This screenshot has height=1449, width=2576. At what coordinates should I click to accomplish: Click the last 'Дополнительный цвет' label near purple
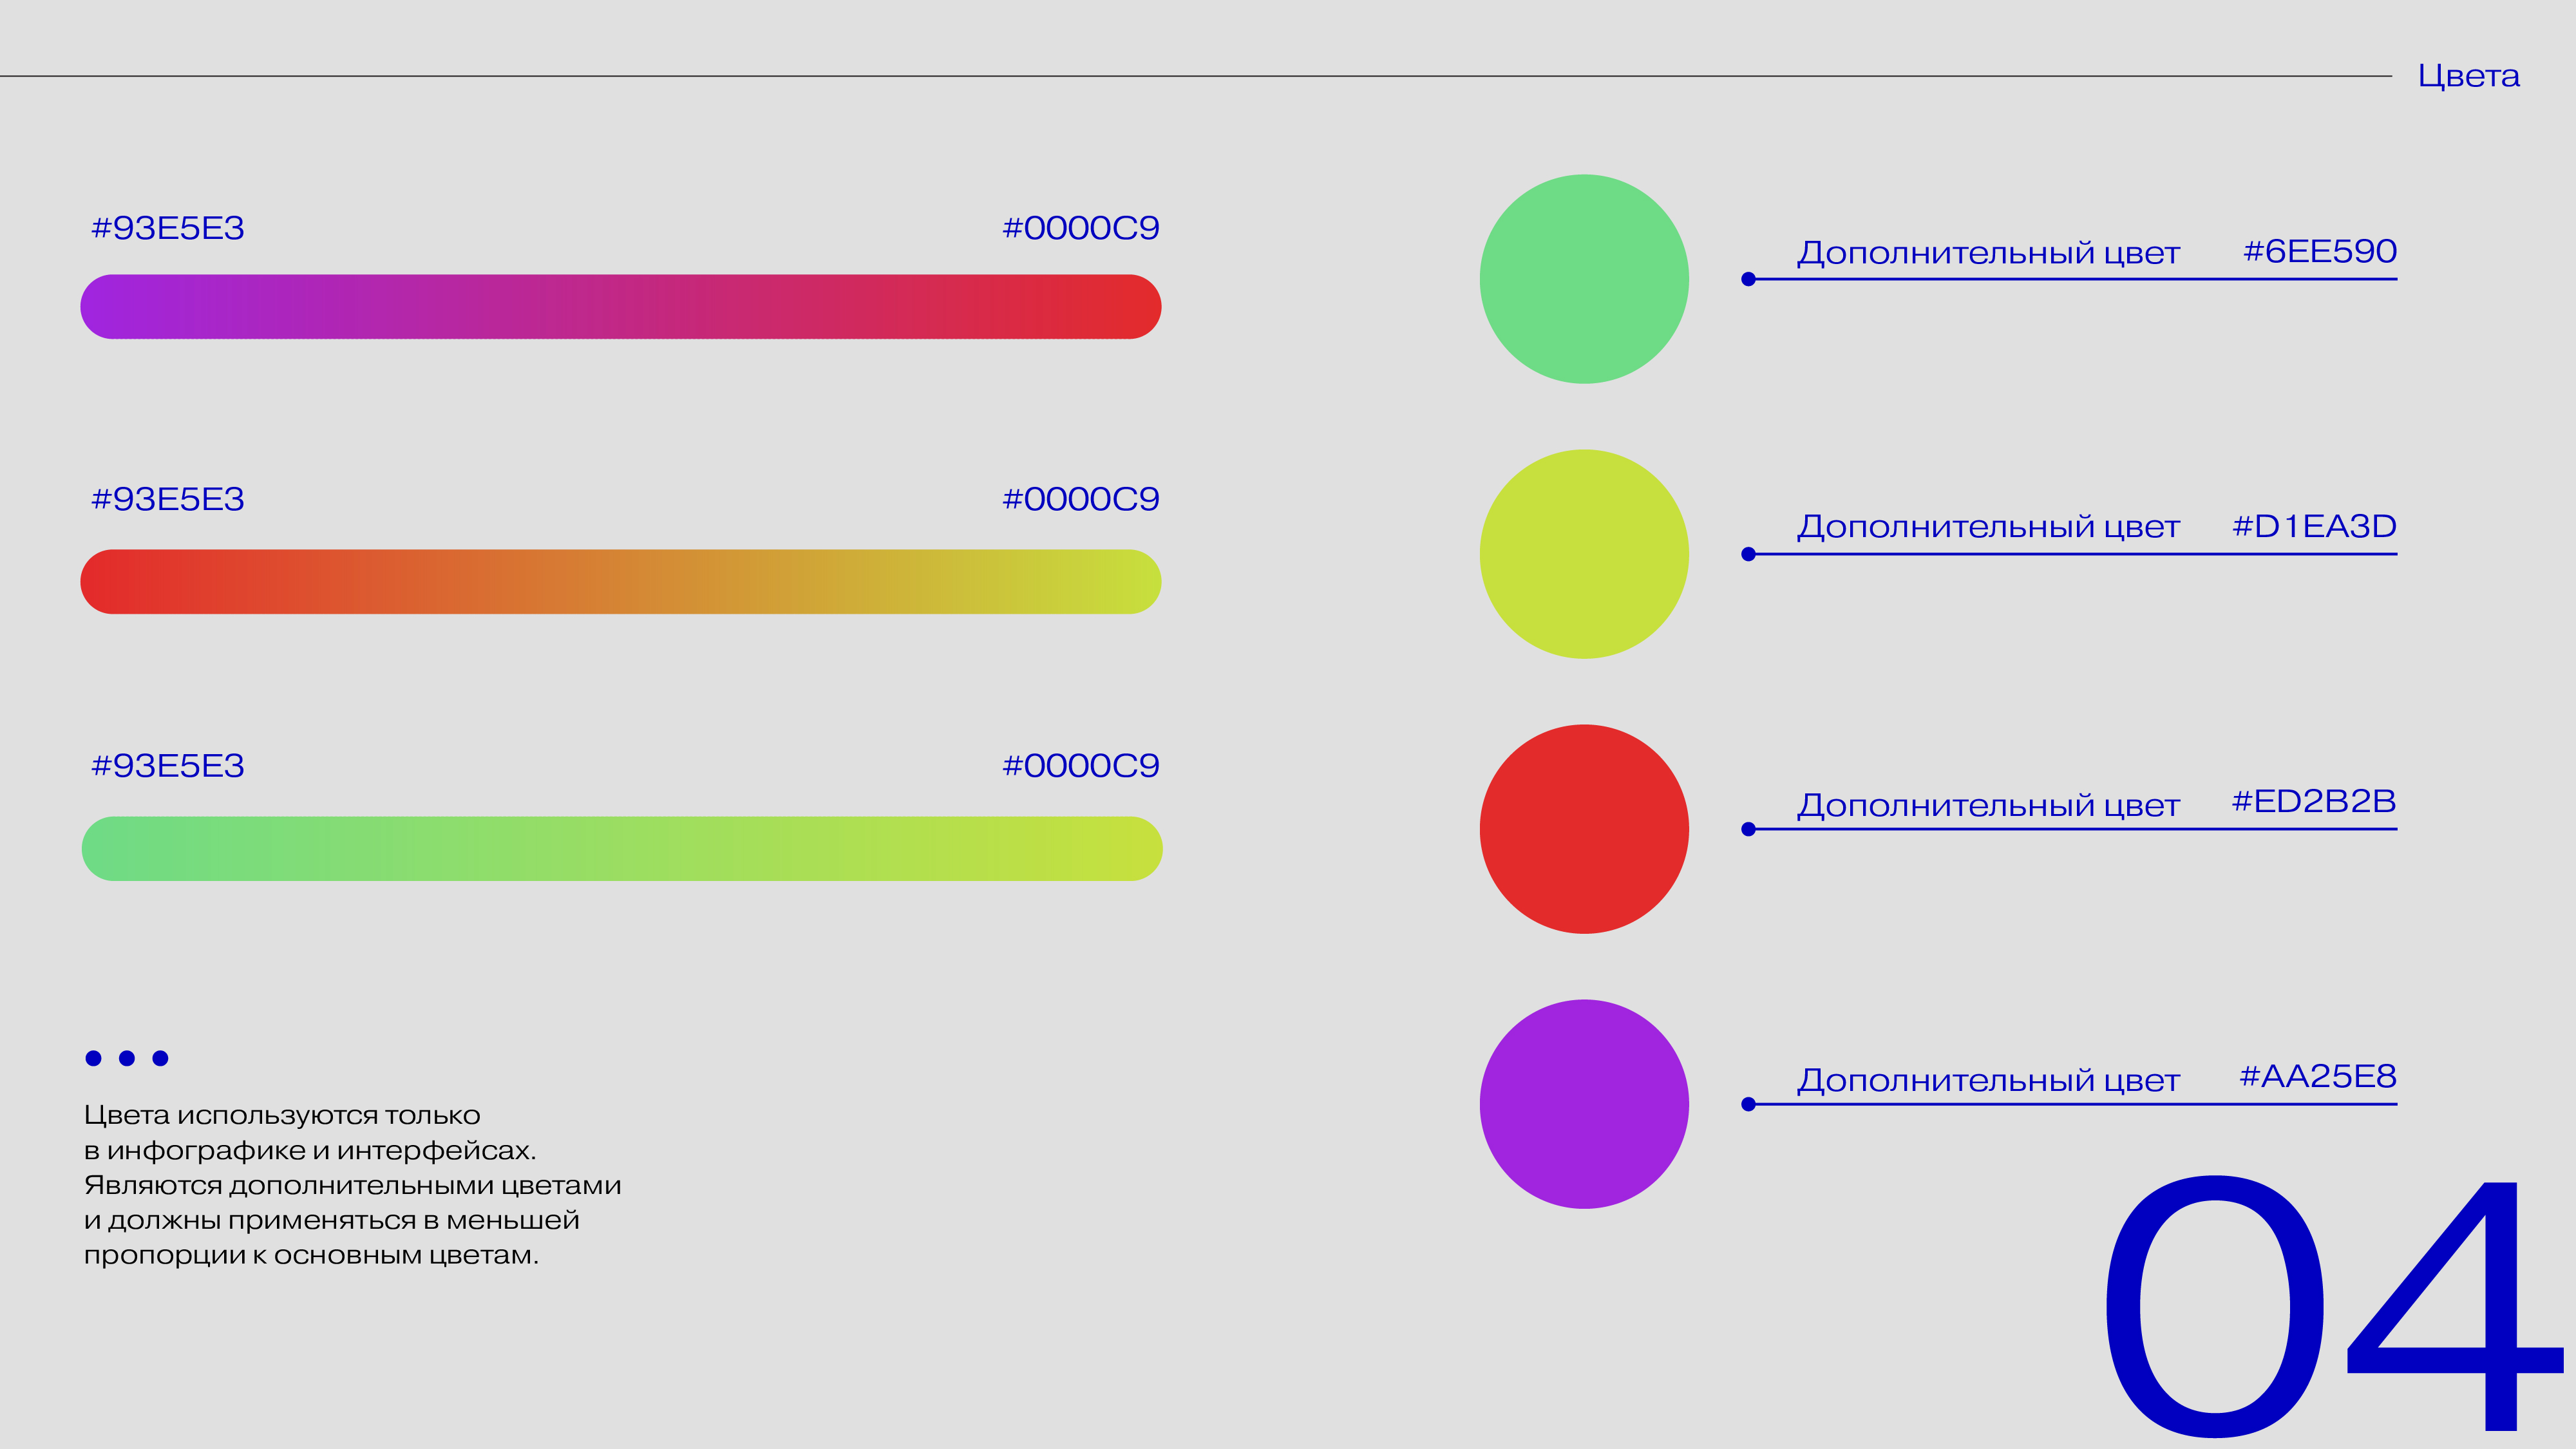1988,1080
